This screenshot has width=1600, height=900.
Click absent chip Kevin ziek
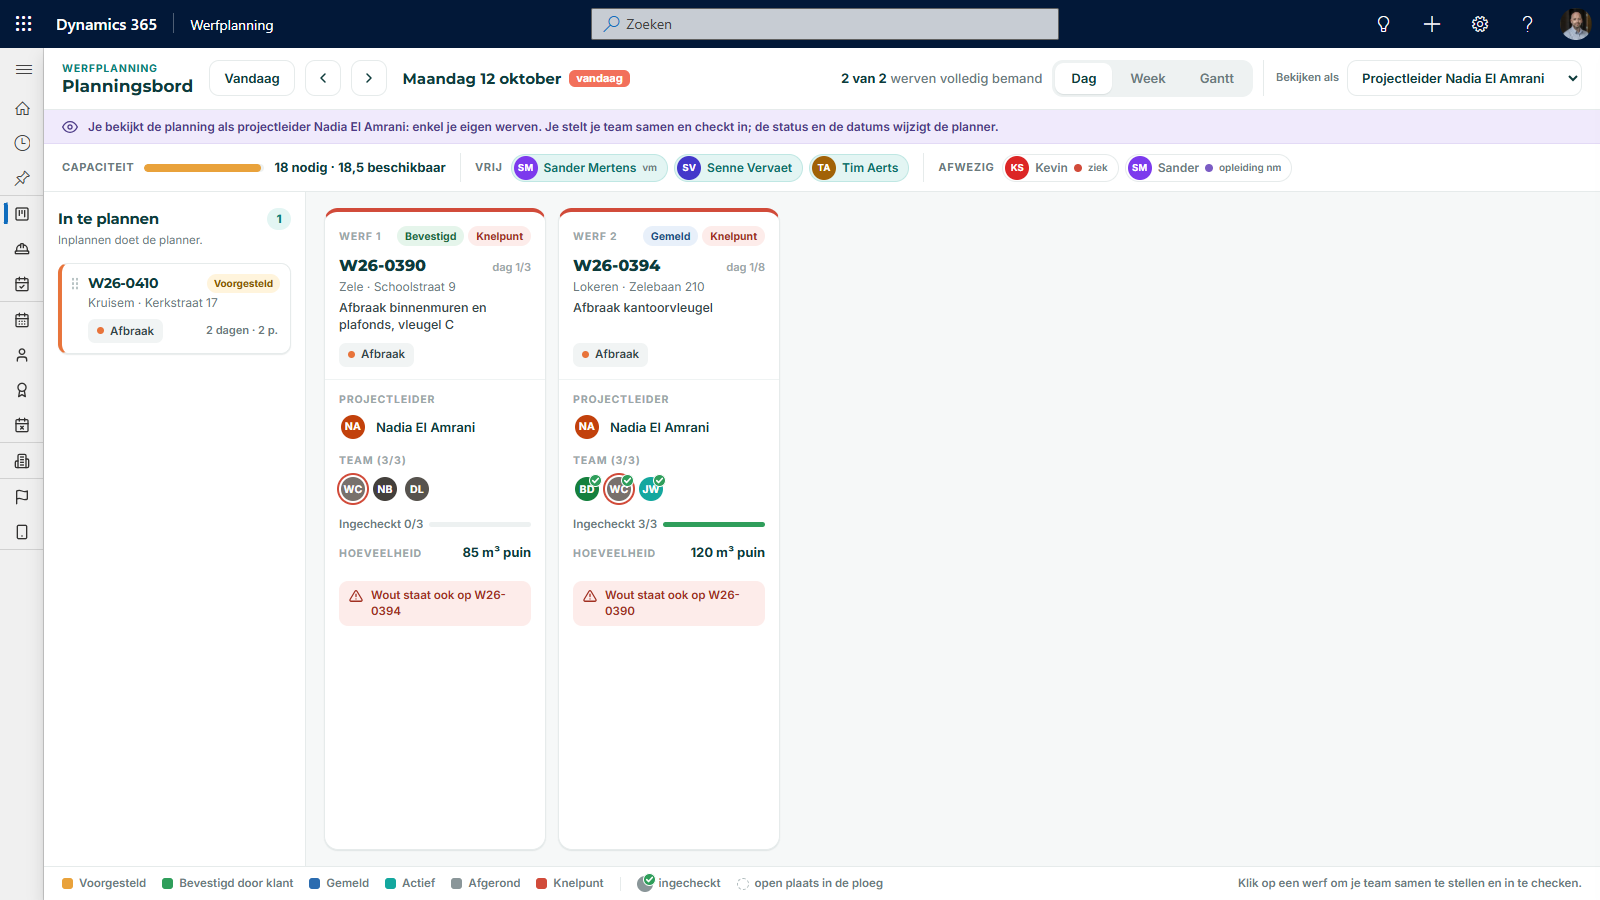[x=1061, y=168]
